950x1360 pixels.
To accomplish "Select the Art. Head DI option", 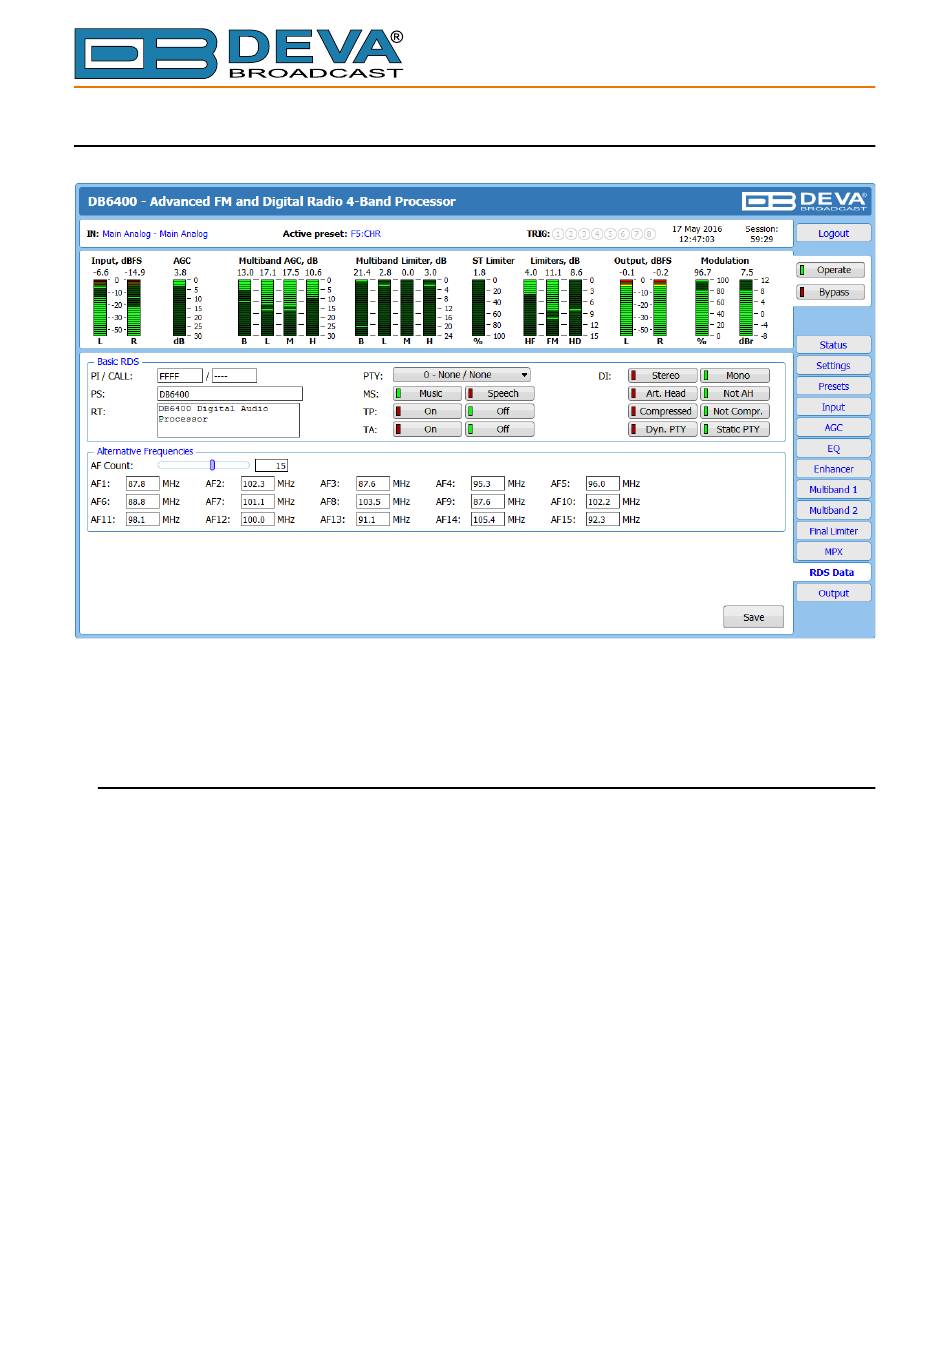I will coord(662,394).
